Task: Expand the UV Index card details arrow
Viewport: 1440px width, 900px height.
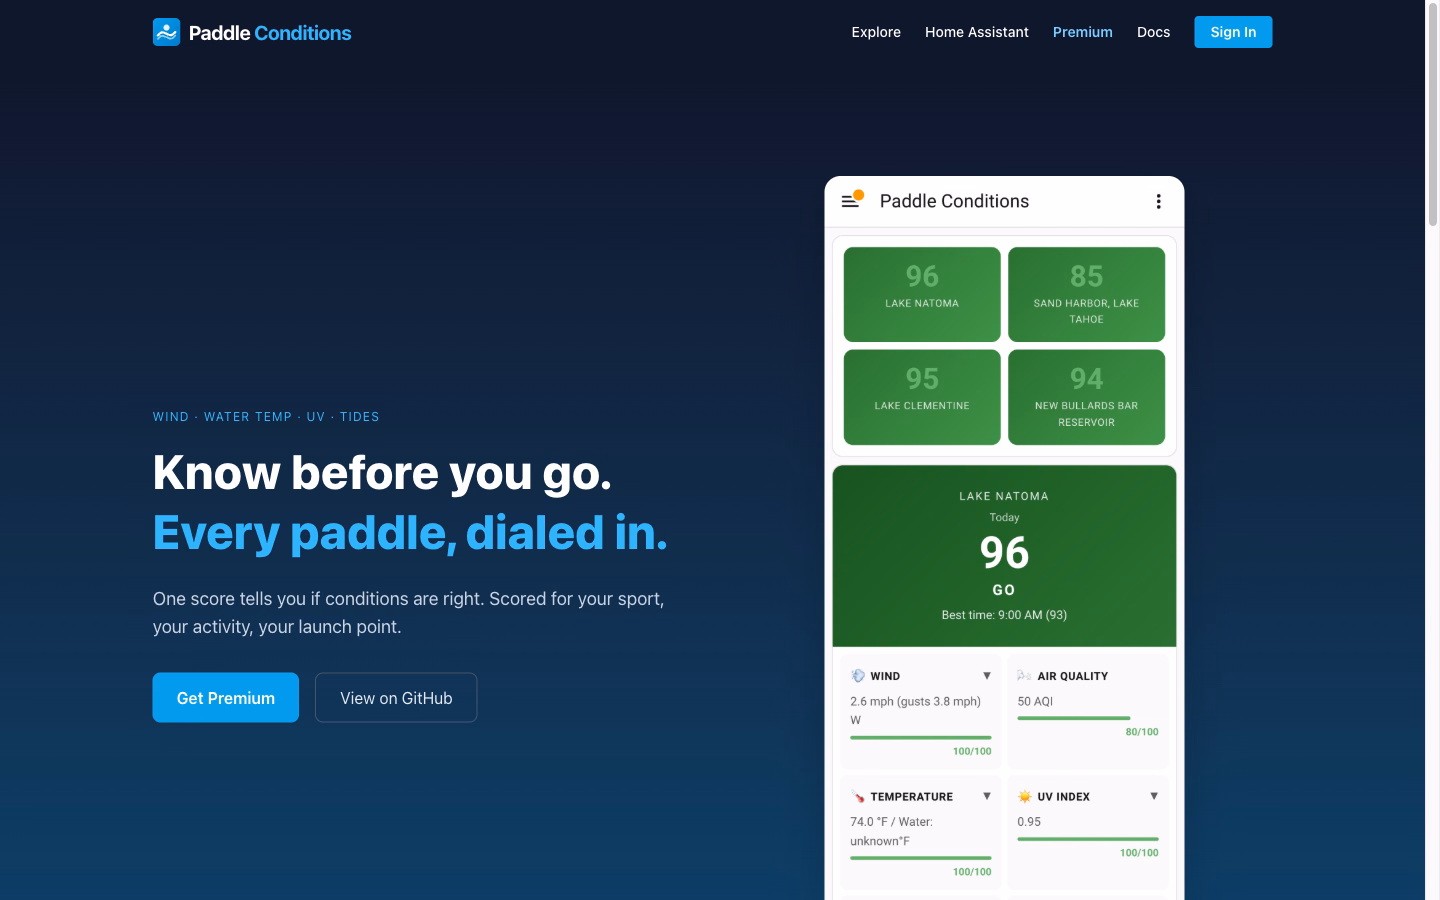Action: [1154, 797]
